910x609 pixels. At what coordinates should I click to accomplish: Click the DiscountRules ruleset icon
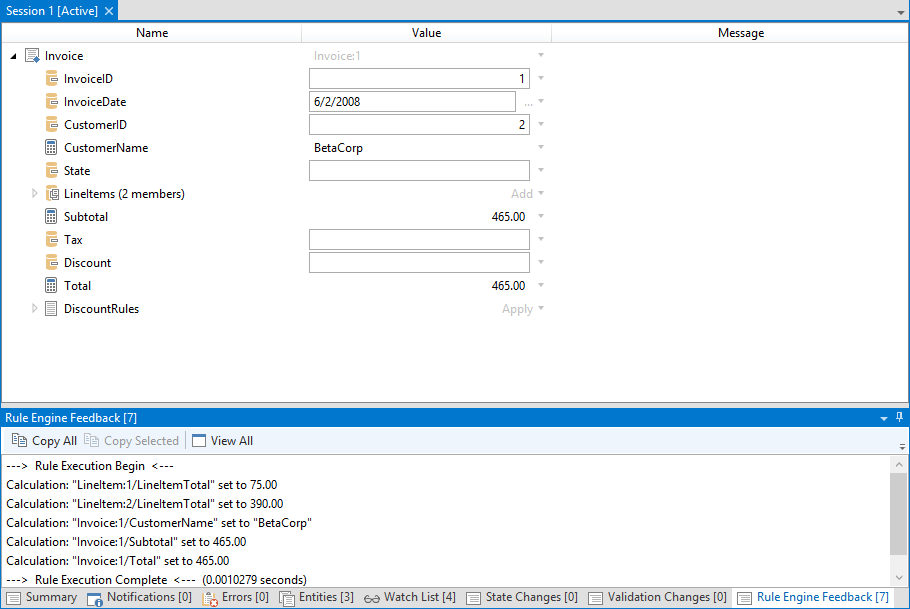click(x=52, y=309)
